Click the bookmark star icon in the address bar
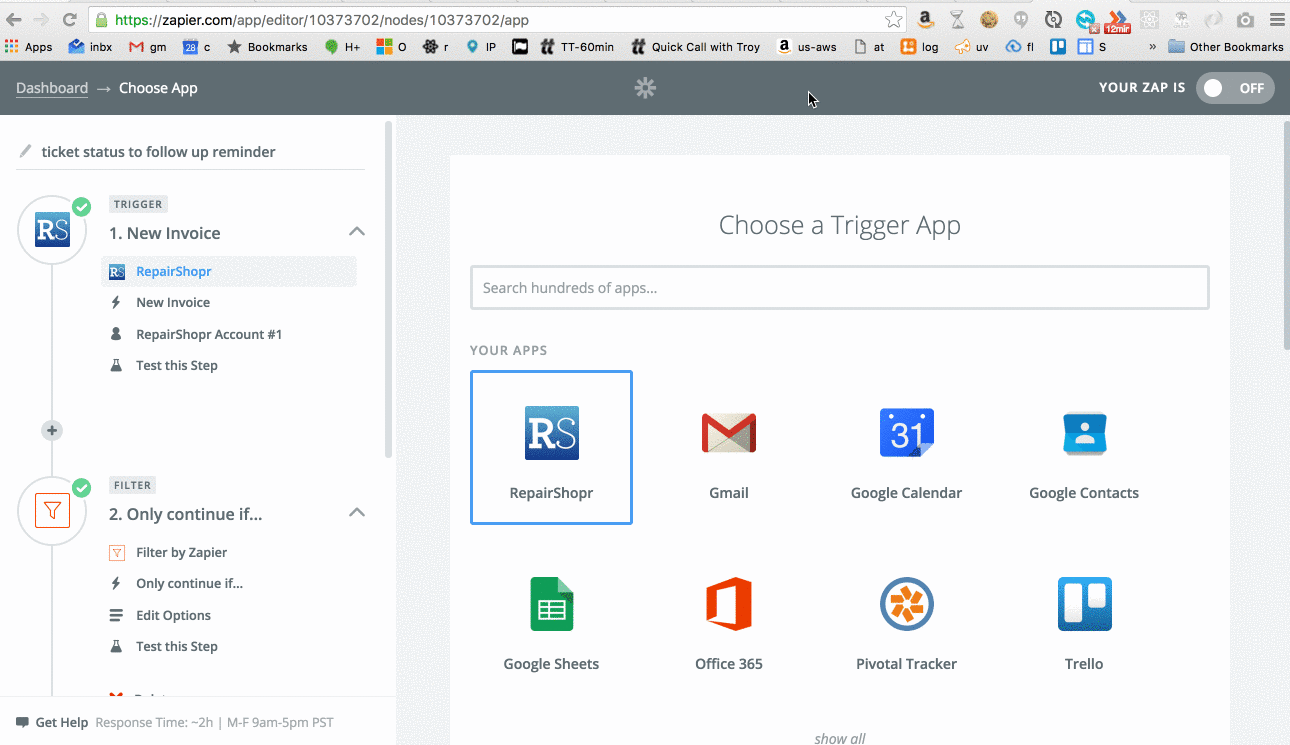This screenshot has height=745, width=1290. pos(893,20)
